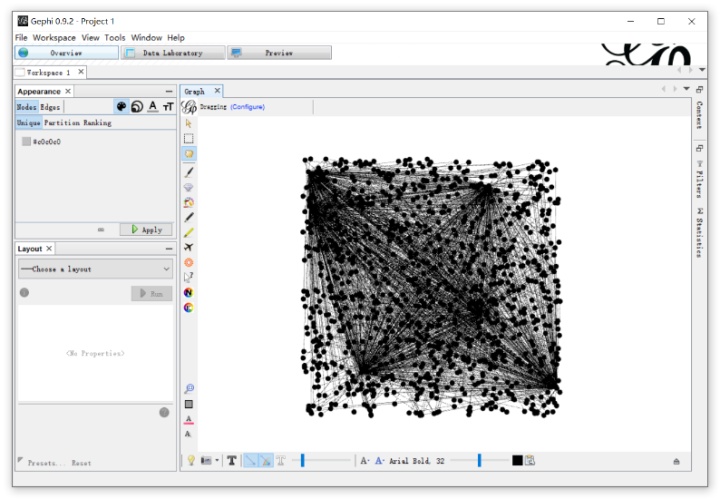The image size is (720, 499).
Task: Open the color mode blue 'A' icon
Action: point(379,460)
